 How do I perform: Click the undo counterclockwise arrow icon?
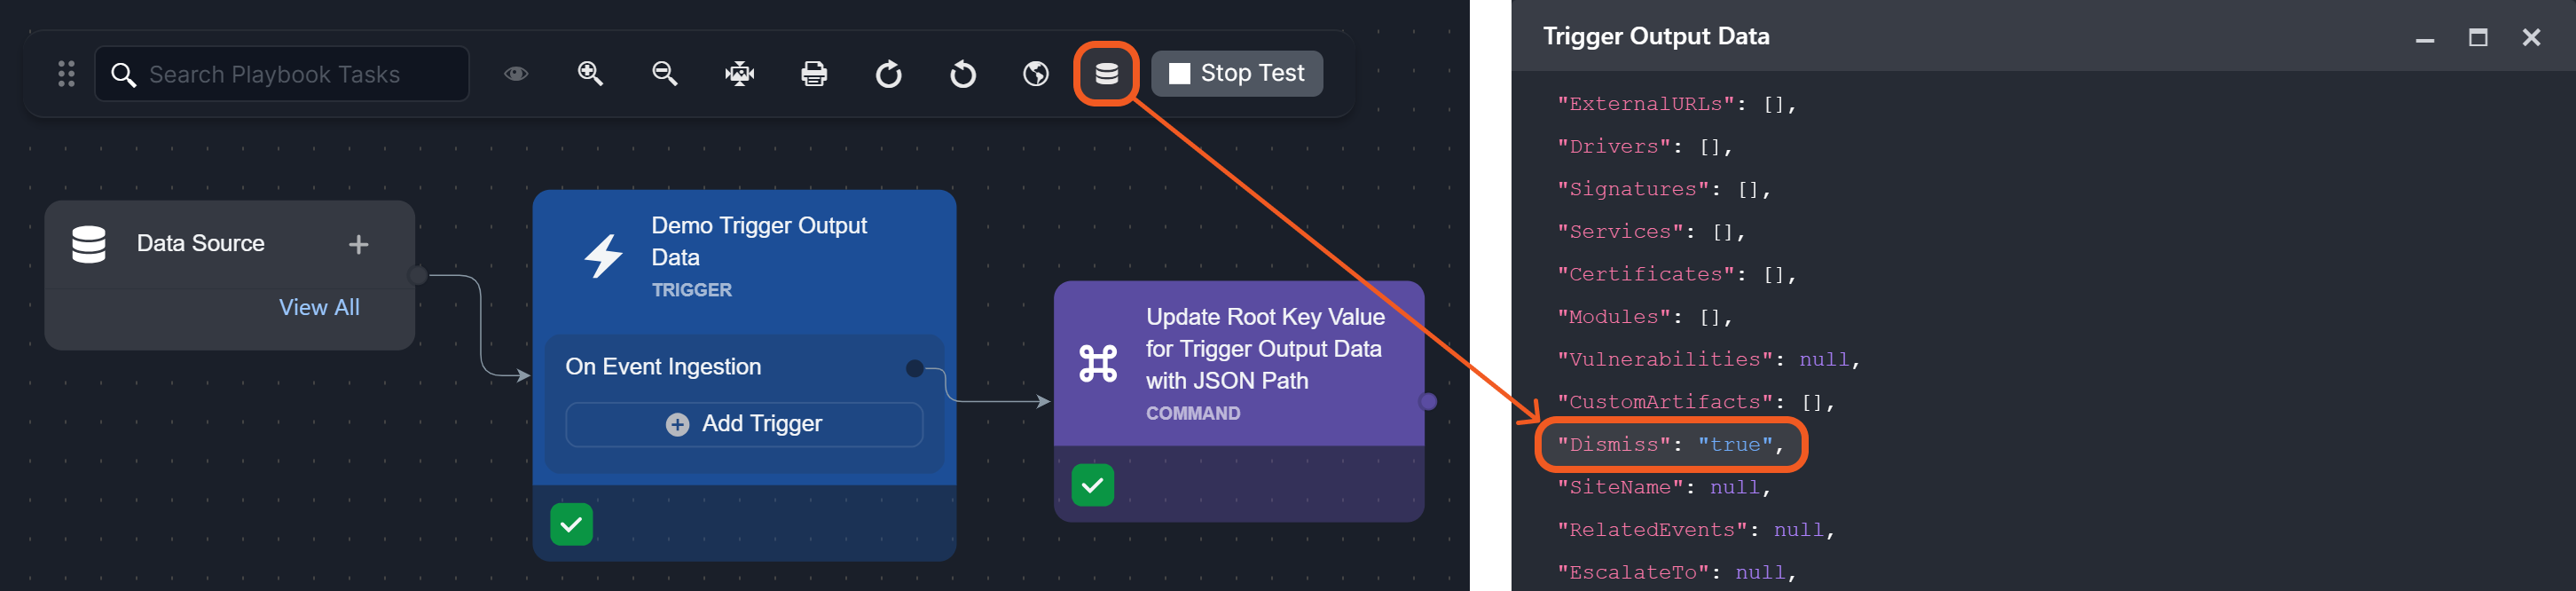point(962,74)
